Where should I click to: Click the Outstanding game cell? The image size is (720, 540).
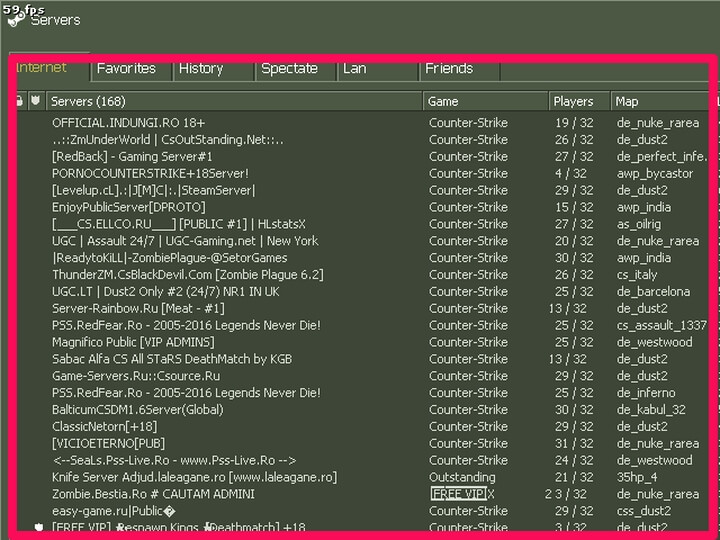(462, 478)
